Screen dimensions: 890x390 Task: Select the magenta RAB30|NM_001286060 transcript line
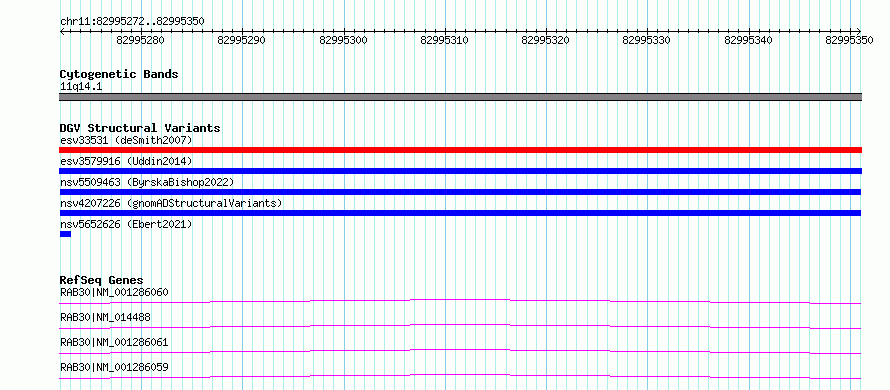click(460, 301)
